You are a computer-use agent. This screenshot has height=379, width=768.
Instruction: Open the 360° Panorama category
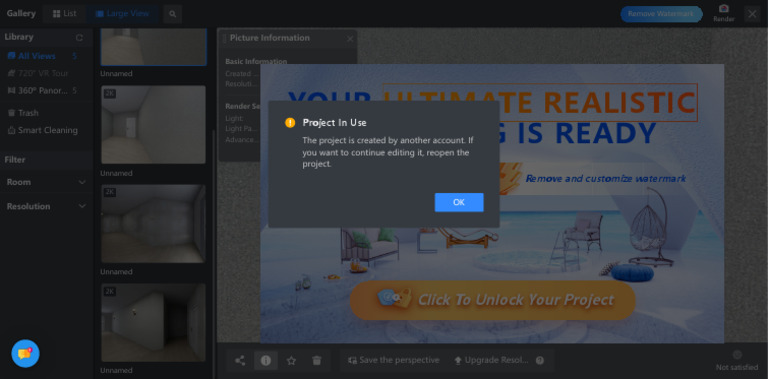(43, 91)
